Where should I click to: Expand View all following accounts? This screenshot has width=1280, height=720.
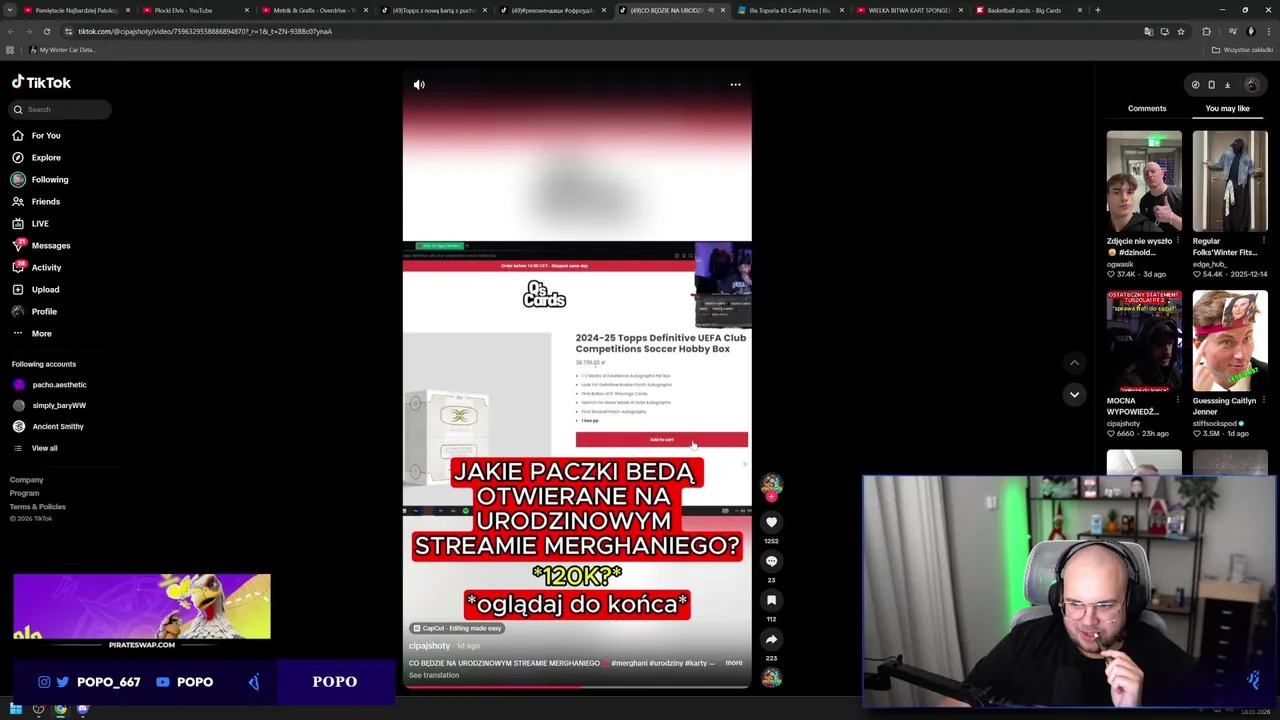[35, 448]
